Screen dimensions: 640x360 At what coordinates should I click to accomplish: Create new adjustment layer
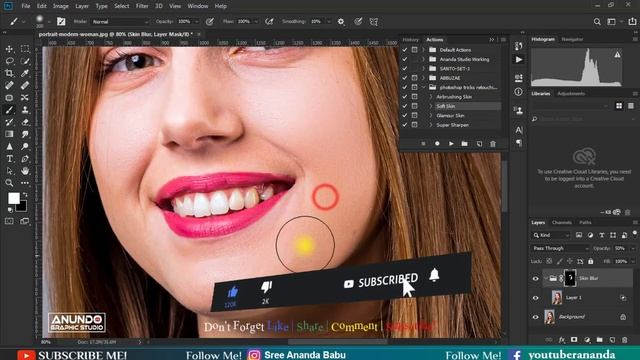(x=587, y=340)
